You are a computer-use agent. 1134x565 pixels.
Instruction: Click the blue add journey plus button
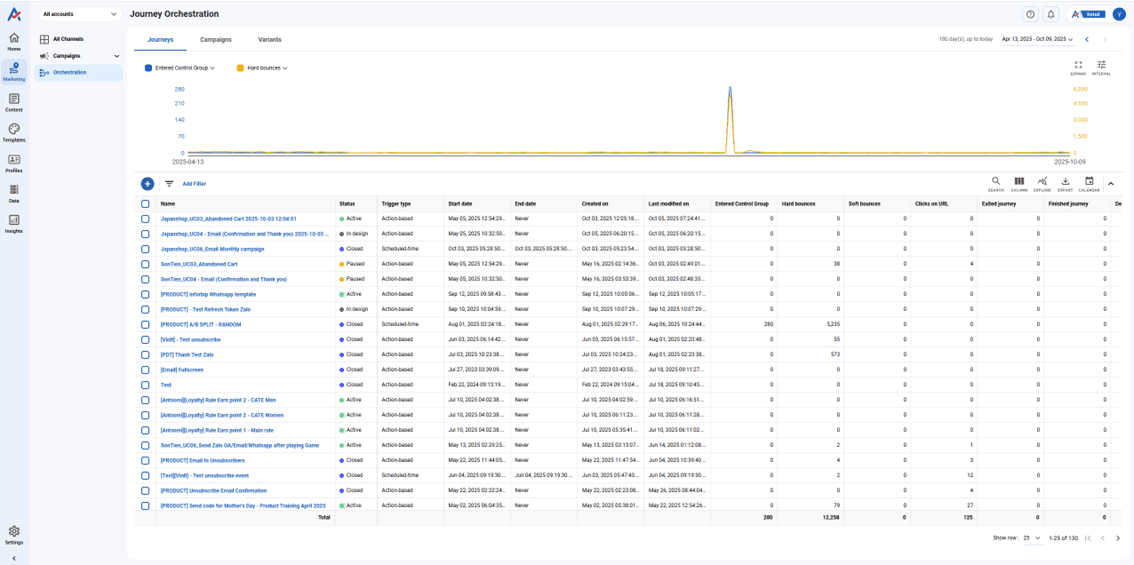[x=147, y=184]
